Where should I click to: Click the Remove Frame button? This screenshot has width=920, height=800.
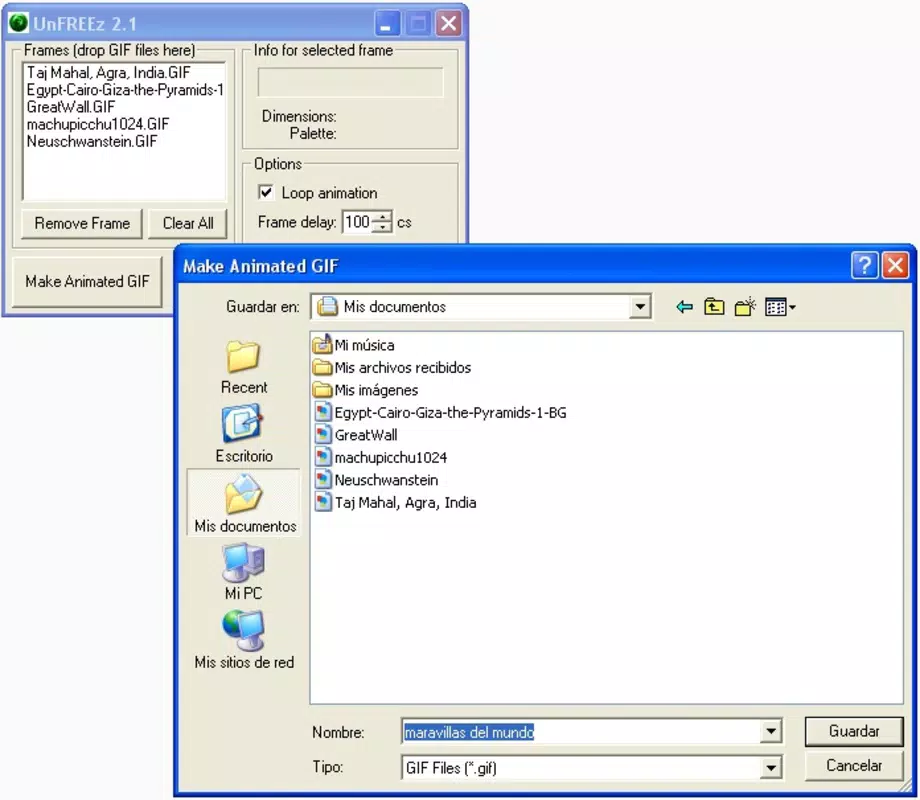pyautogui.click(x=82, y=224)
